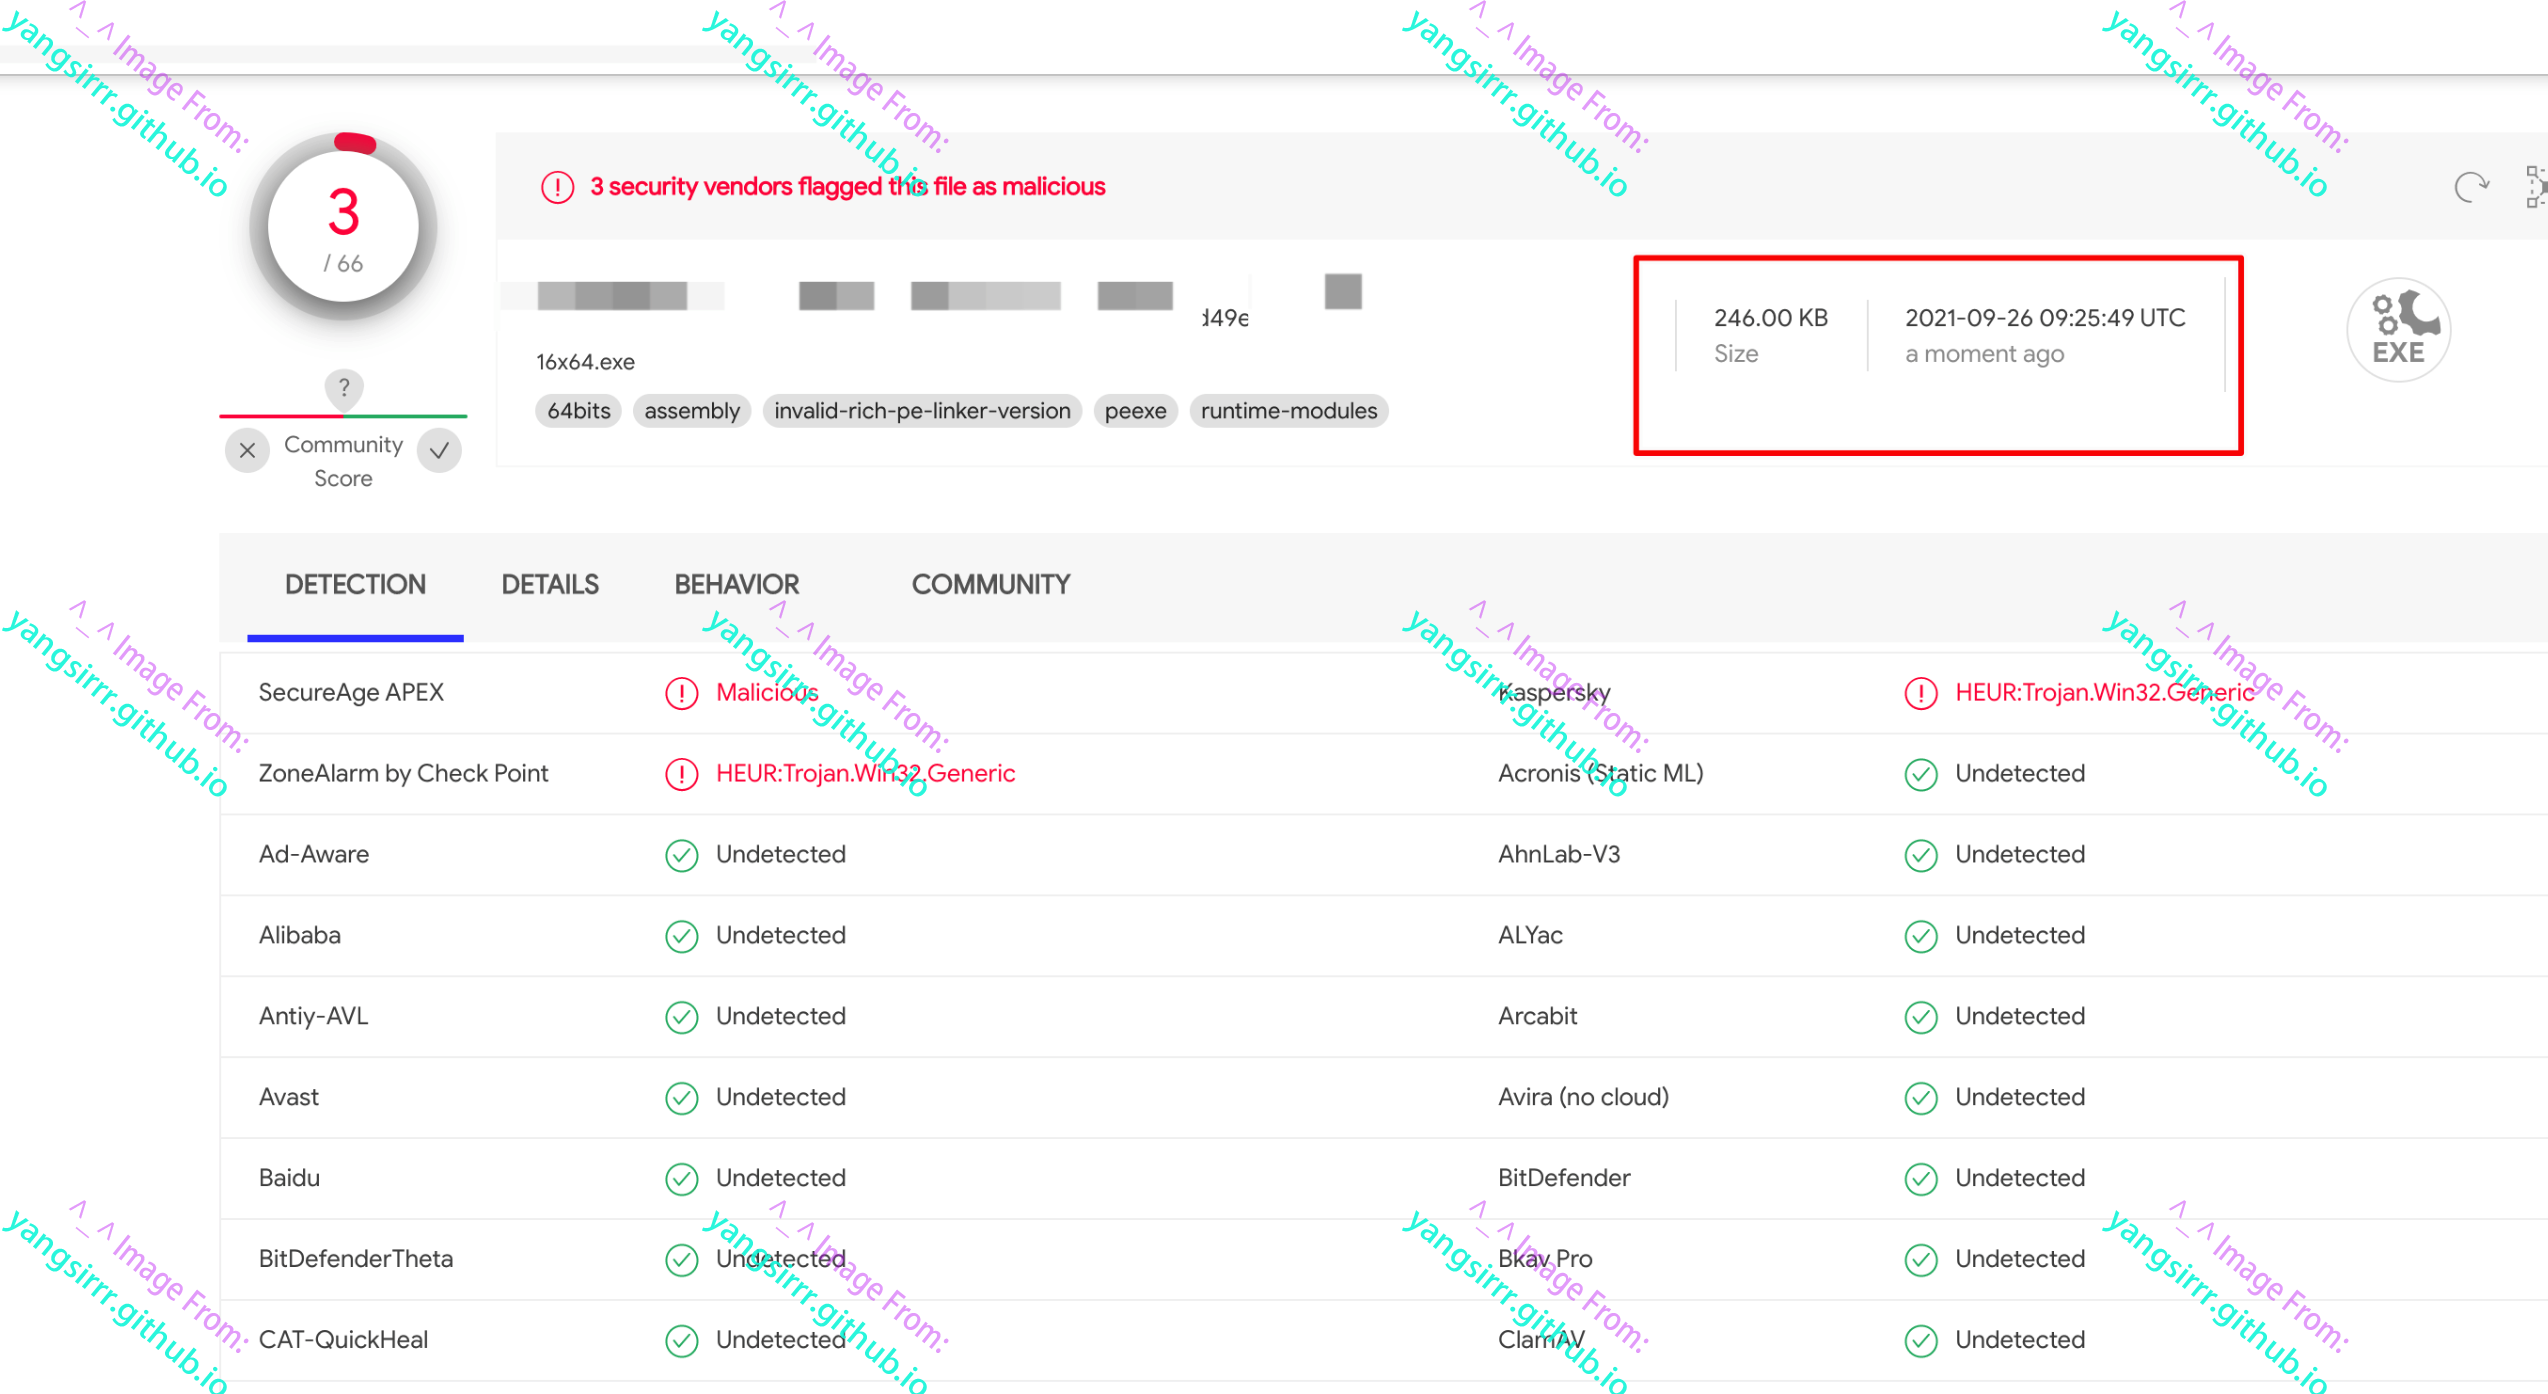Click the Kaspersky detection alert icon

1921,693
